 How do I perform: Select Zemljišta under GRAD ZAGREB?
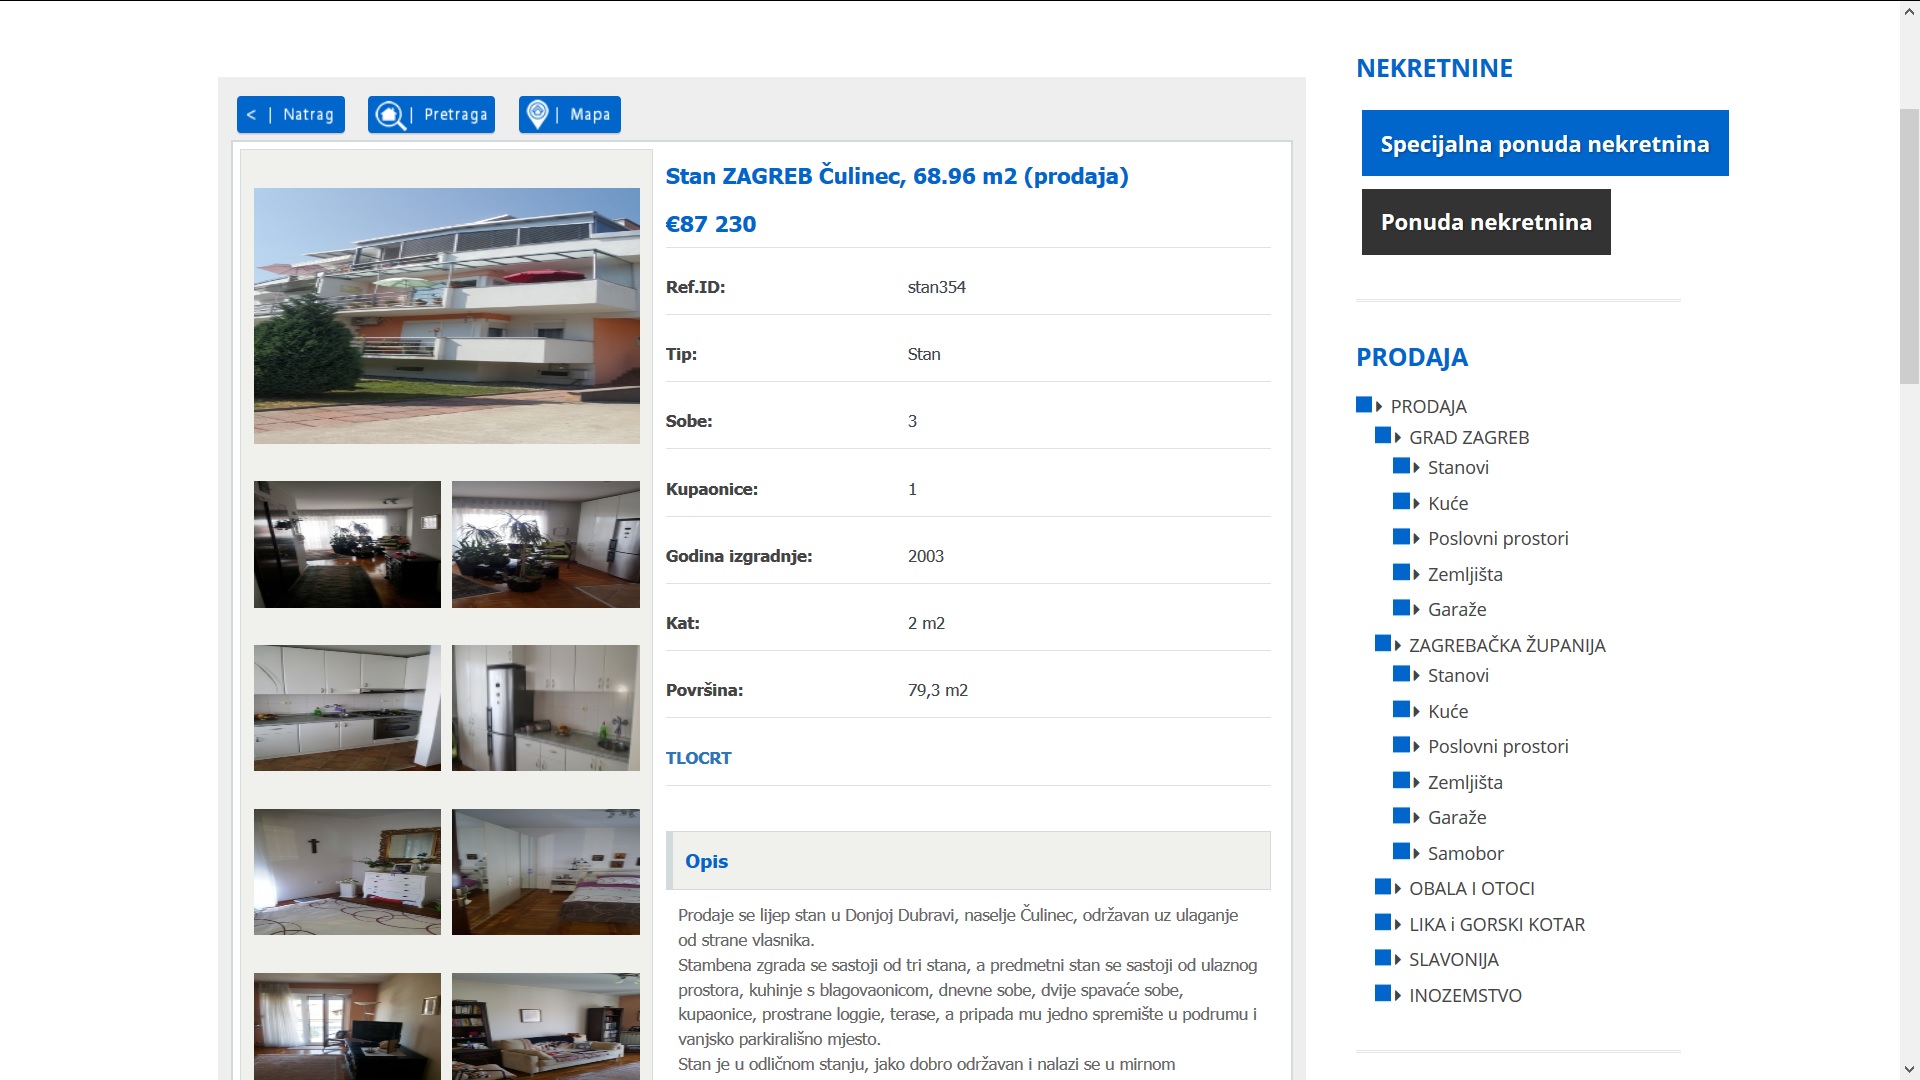pos(1465,574)
